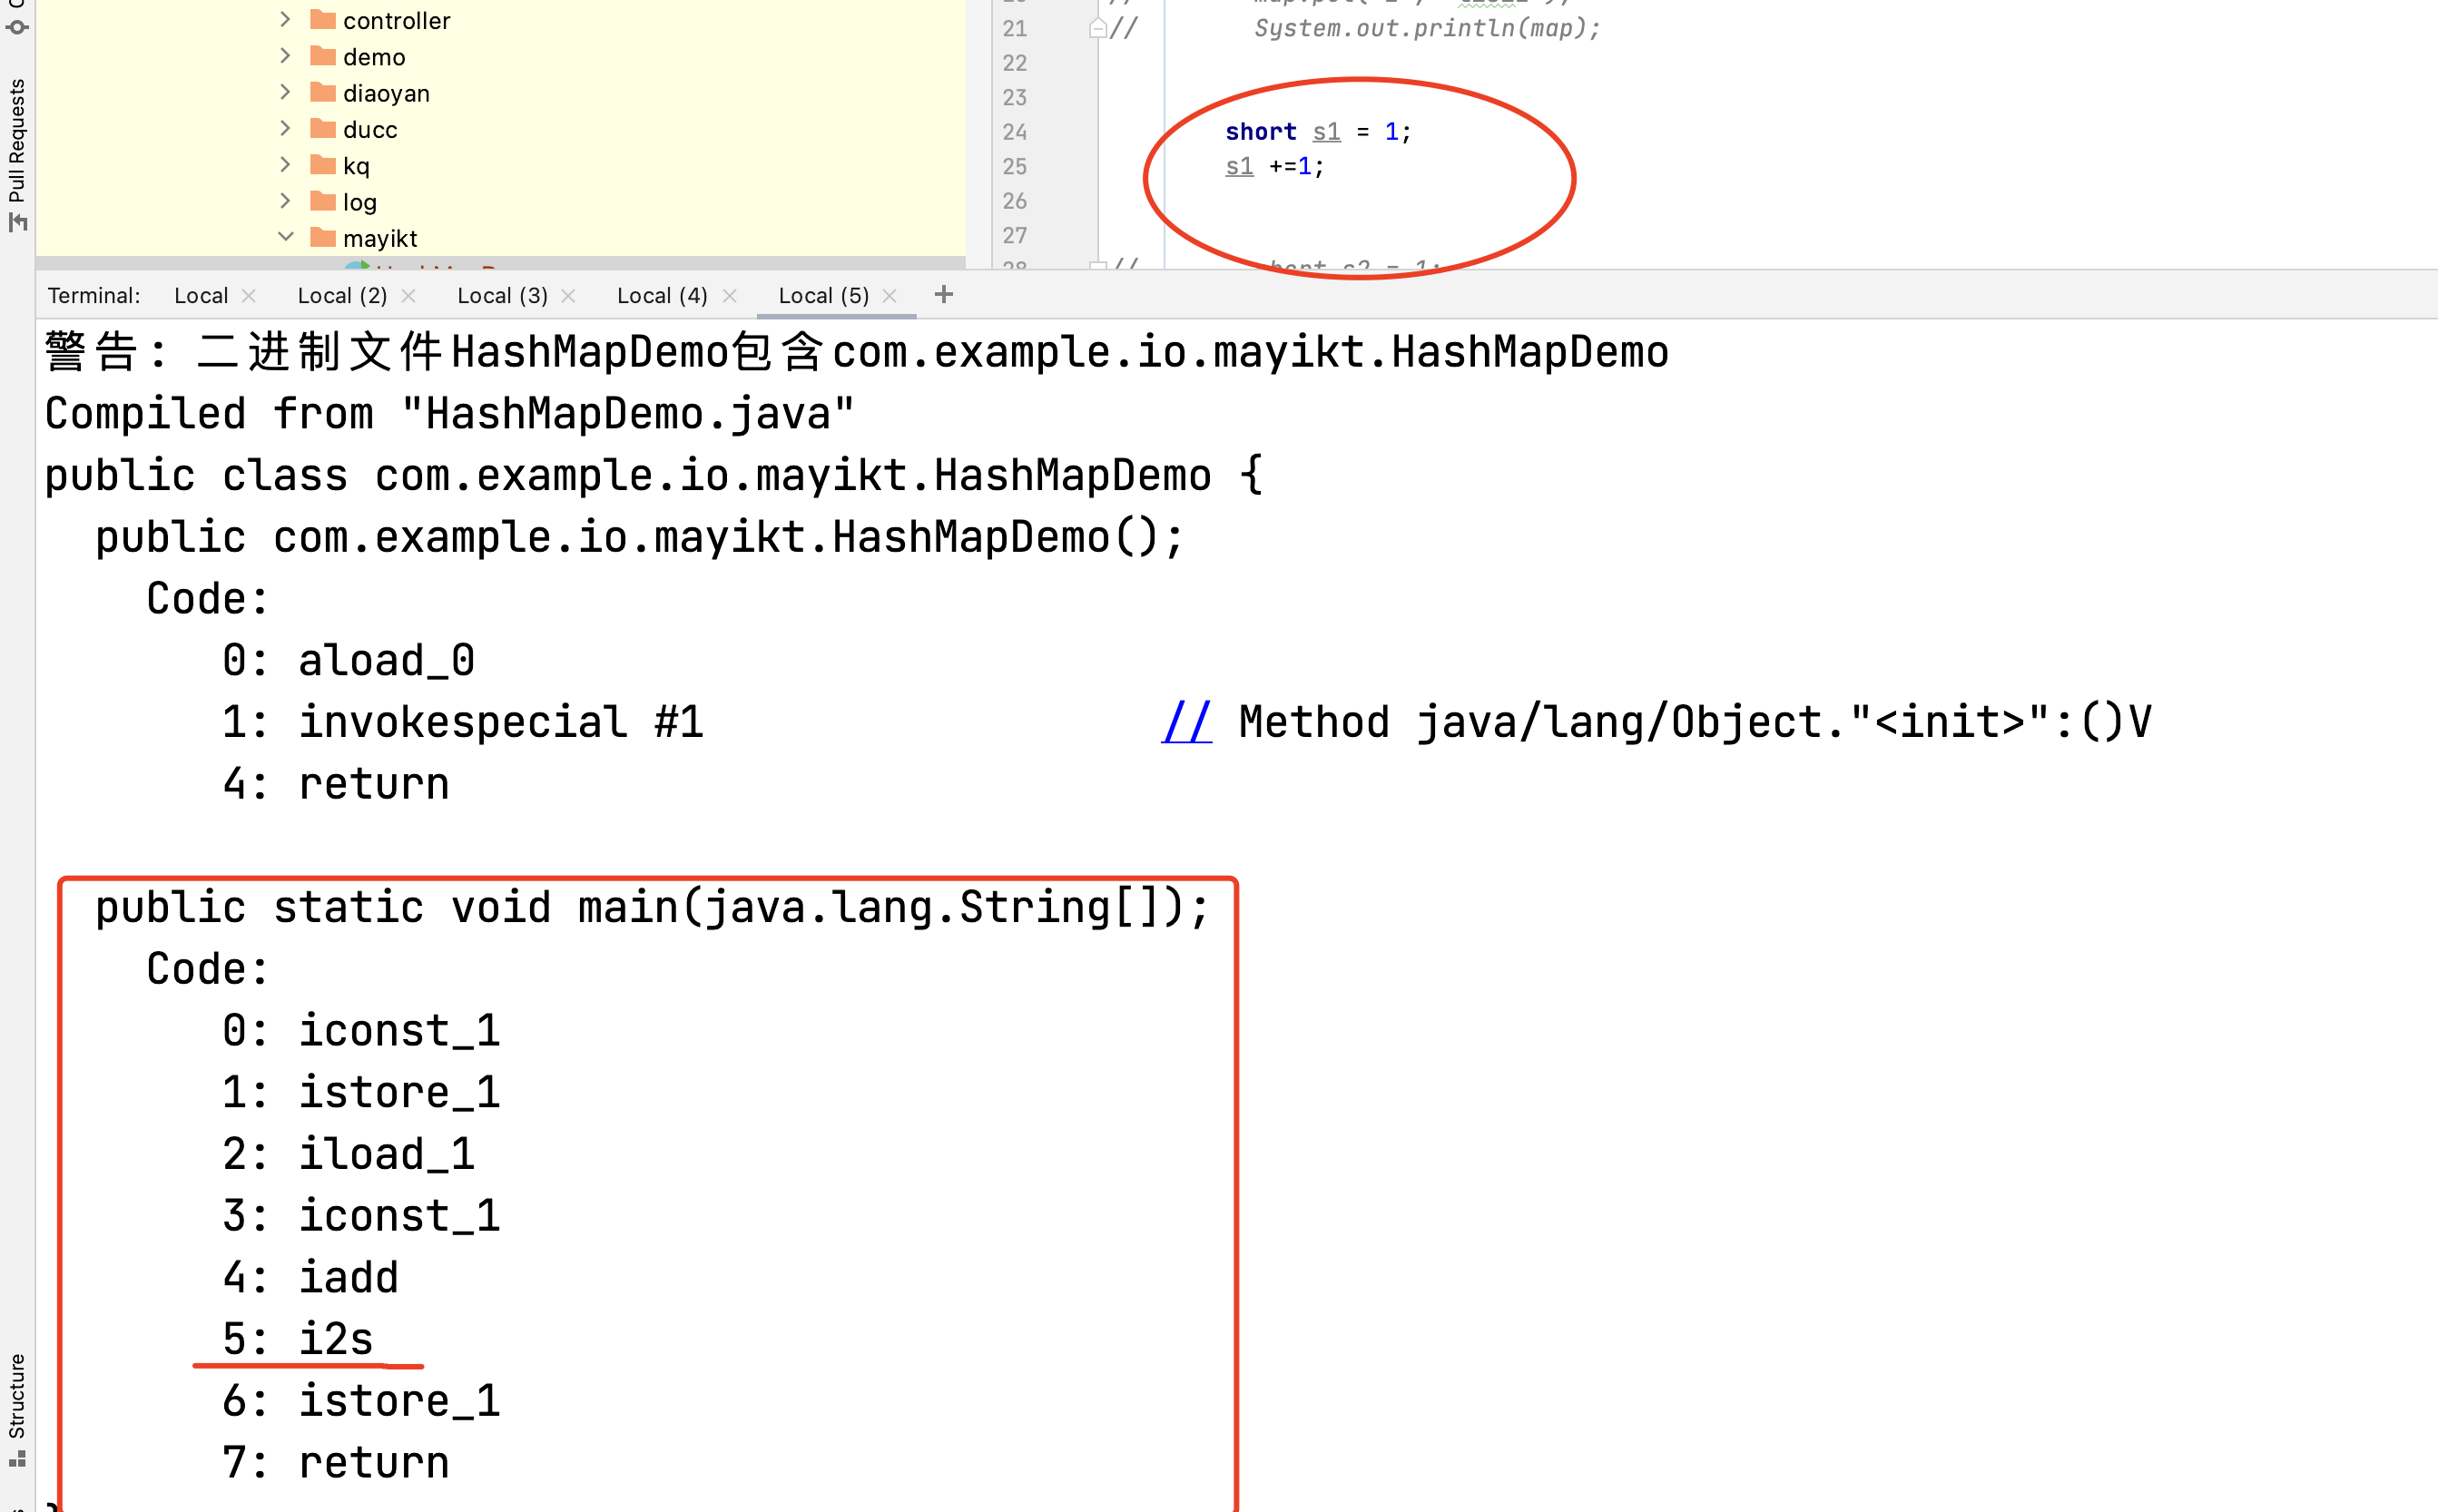The width and height of the screenshot is (2438, 1512).
Task: Click the 'controller' folder name
Action: click(396, 21)
